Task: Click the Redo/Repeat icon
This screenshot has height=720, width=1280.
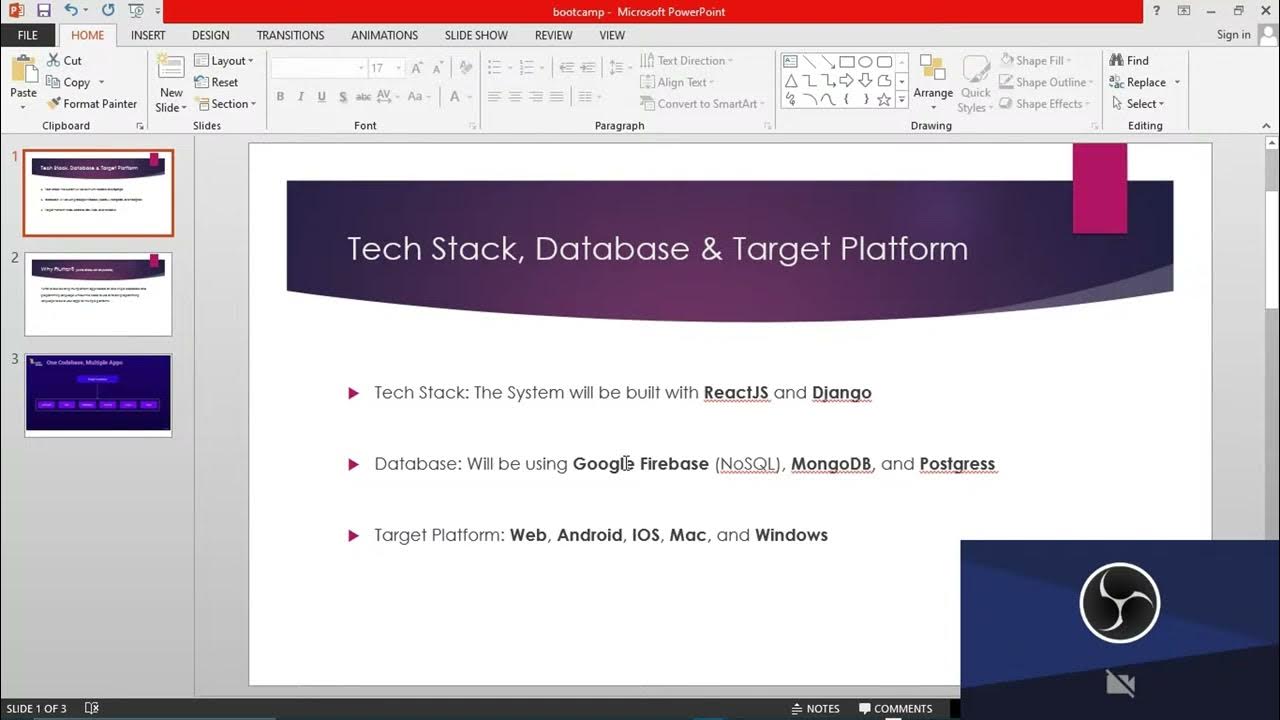Action: pyautogui.click(x=108, y=11)
